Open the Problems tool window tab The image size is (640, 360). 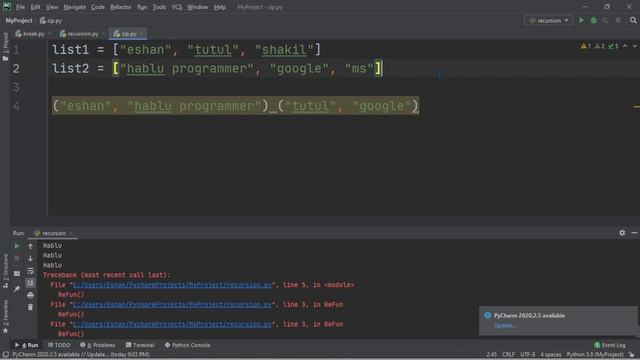98,345
